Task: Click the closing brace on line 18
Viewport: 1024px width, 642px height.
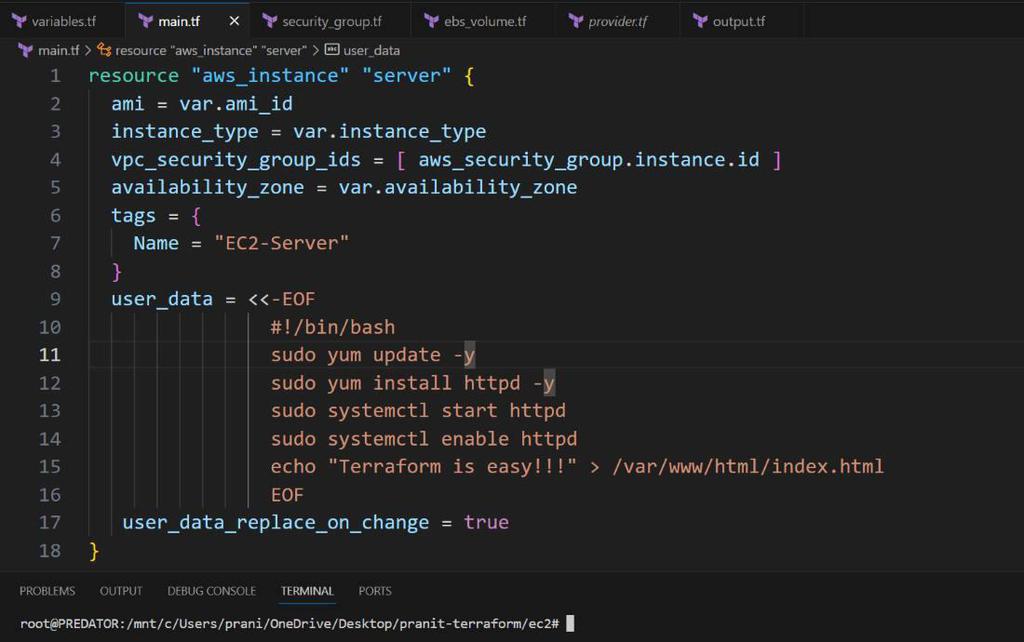Action: pyautogui.click(x=94, y=551)
